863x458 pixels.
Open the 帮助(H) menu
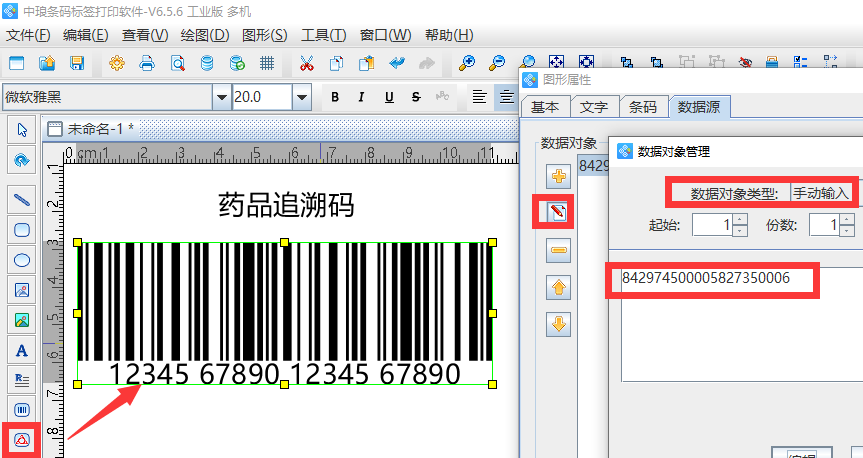[x=449, y=36]
